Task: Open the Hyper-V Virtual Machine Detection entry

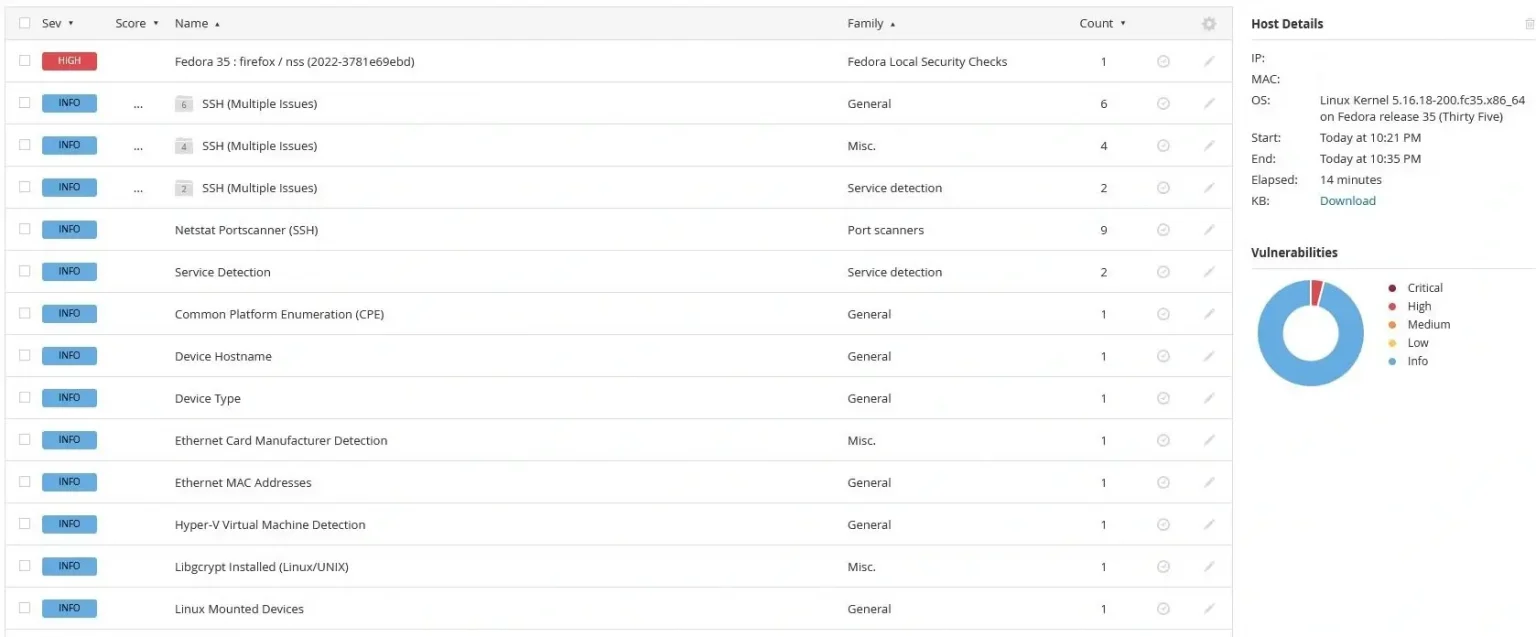Action: click(270, 525)
